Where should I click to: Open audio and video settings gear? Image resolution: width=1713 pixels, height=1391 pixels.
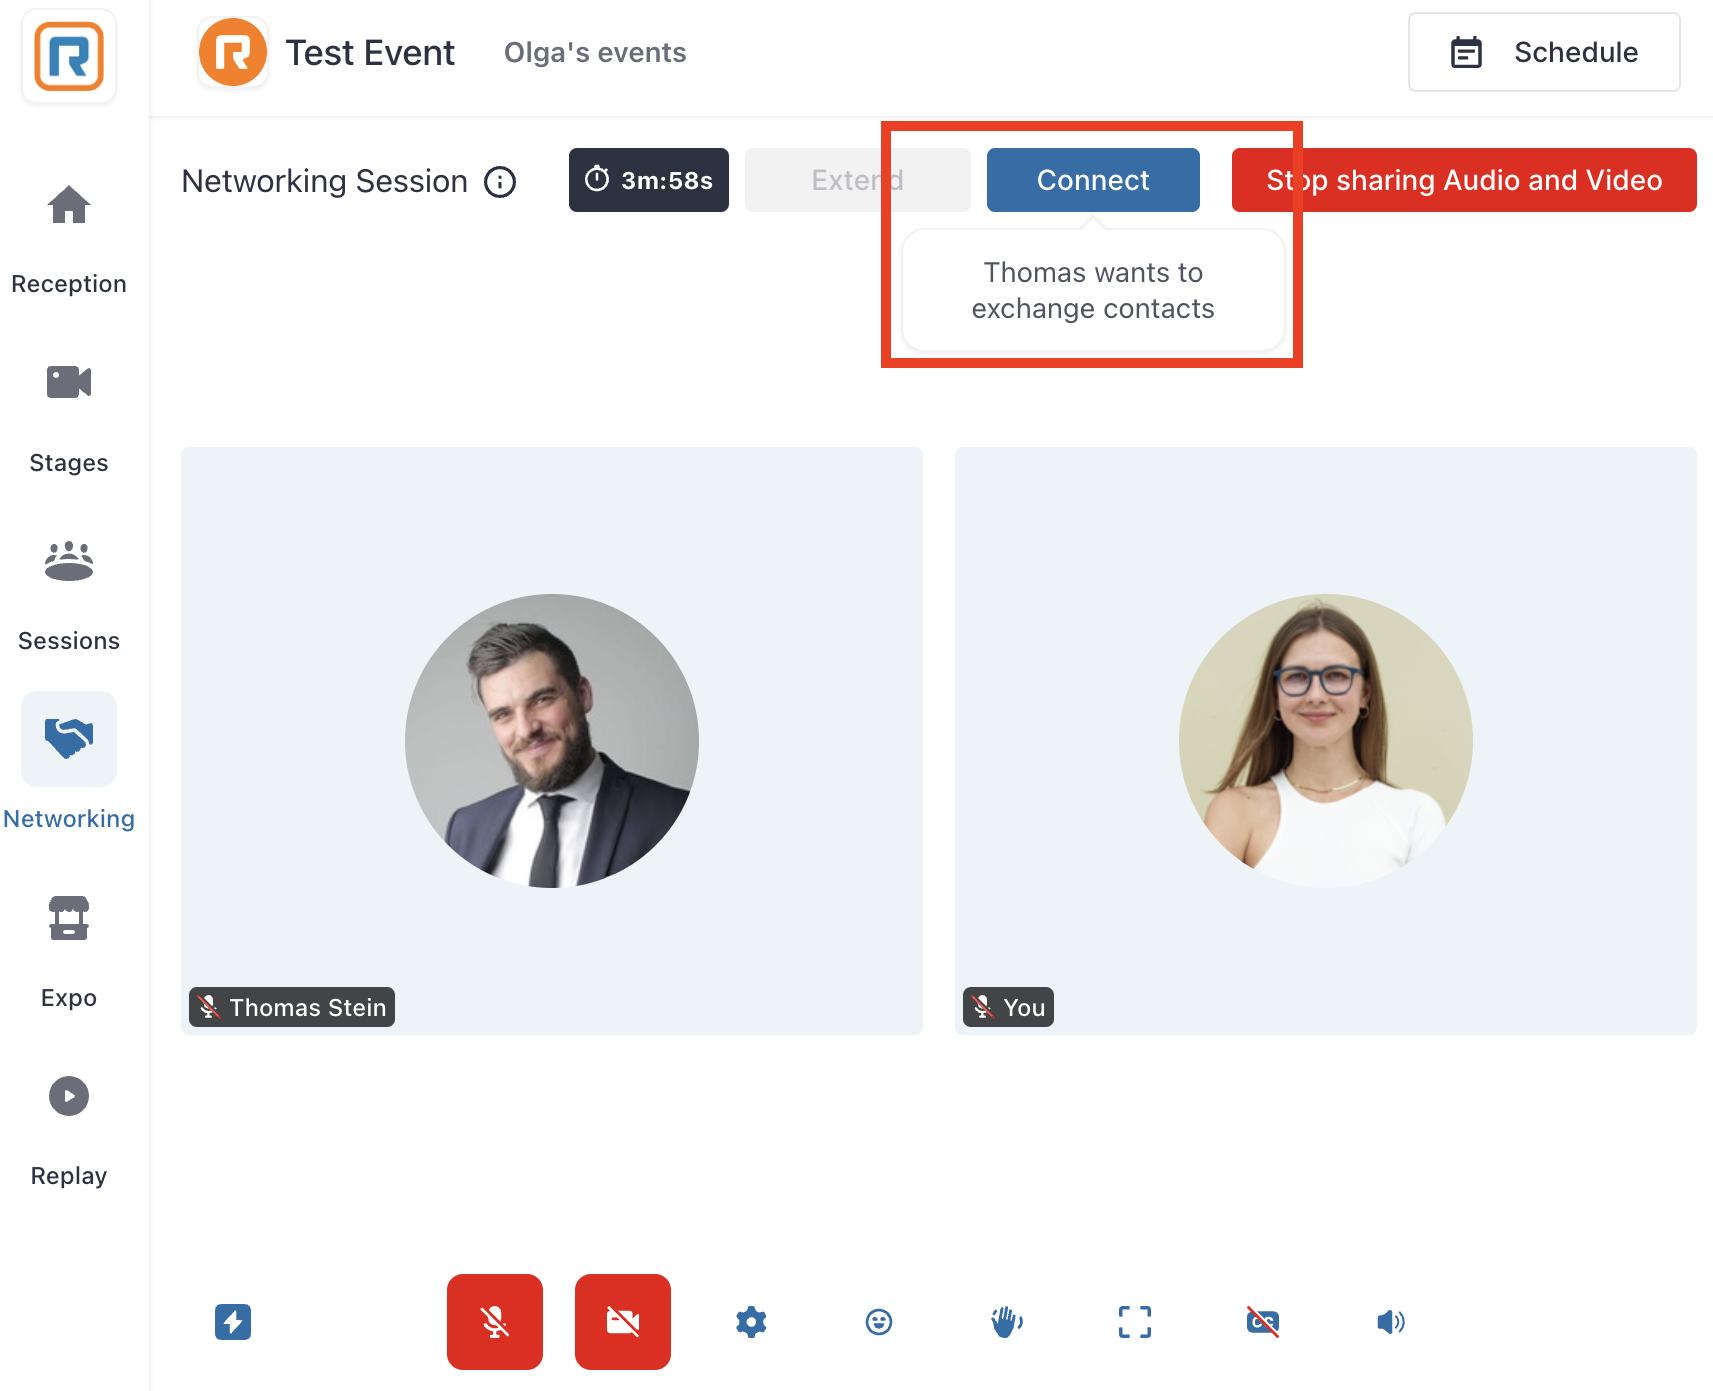tap(751, 1322)
